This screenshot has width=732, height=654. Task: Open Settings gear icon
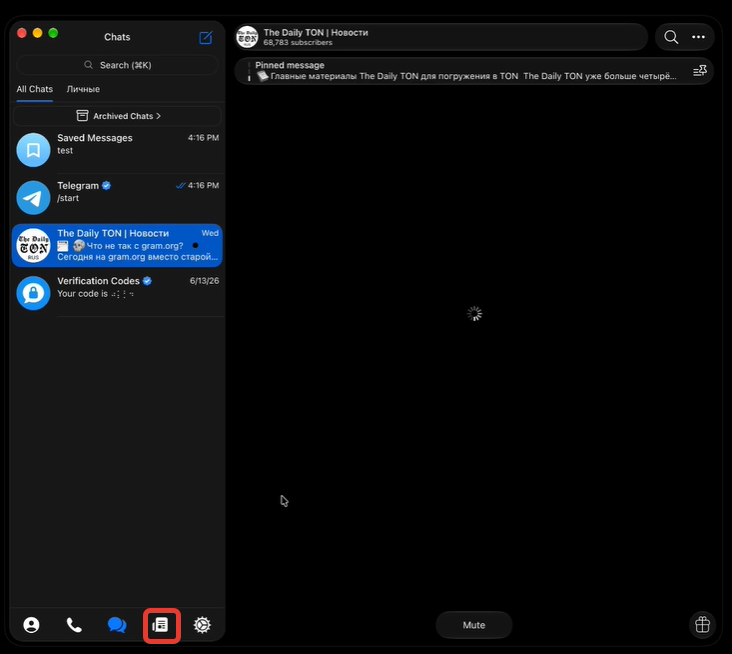[202, 625]
